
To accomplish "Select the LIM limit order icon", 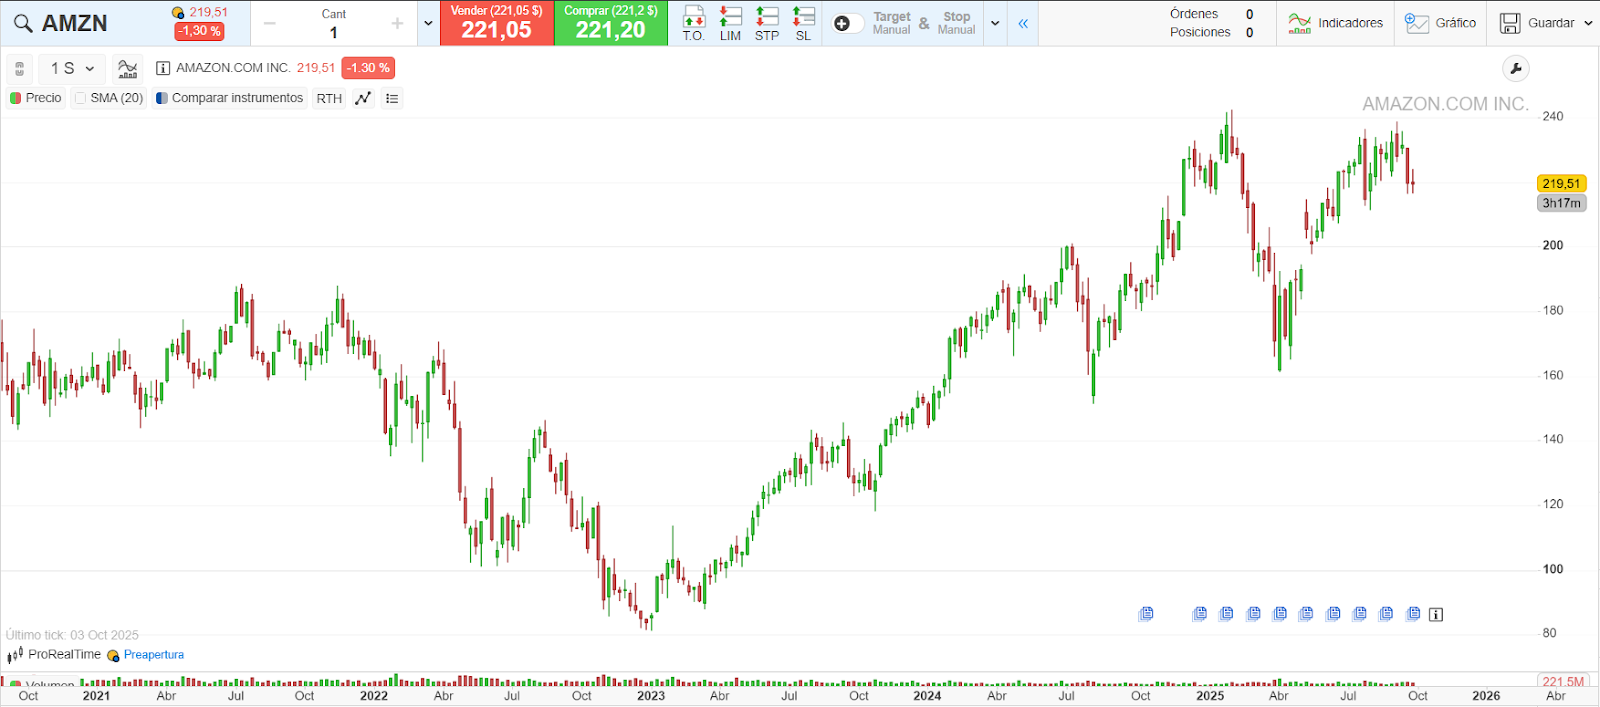I will pos(730,22).
